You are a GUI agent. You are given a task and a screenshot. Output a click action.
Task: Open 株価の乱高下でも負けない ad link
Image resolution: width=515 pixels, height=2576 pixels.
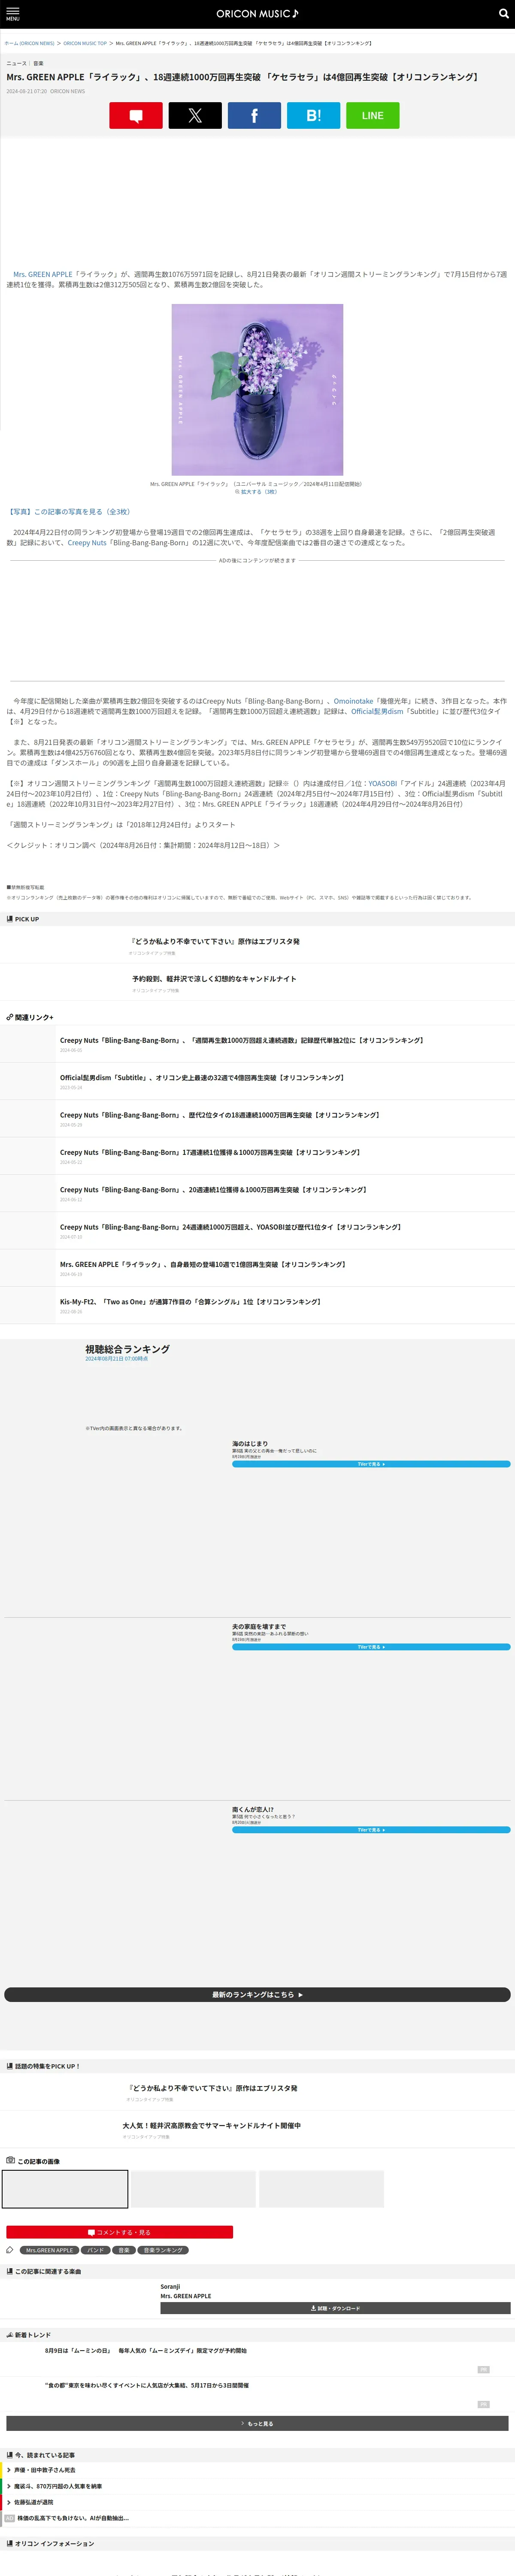[73, 2518]
